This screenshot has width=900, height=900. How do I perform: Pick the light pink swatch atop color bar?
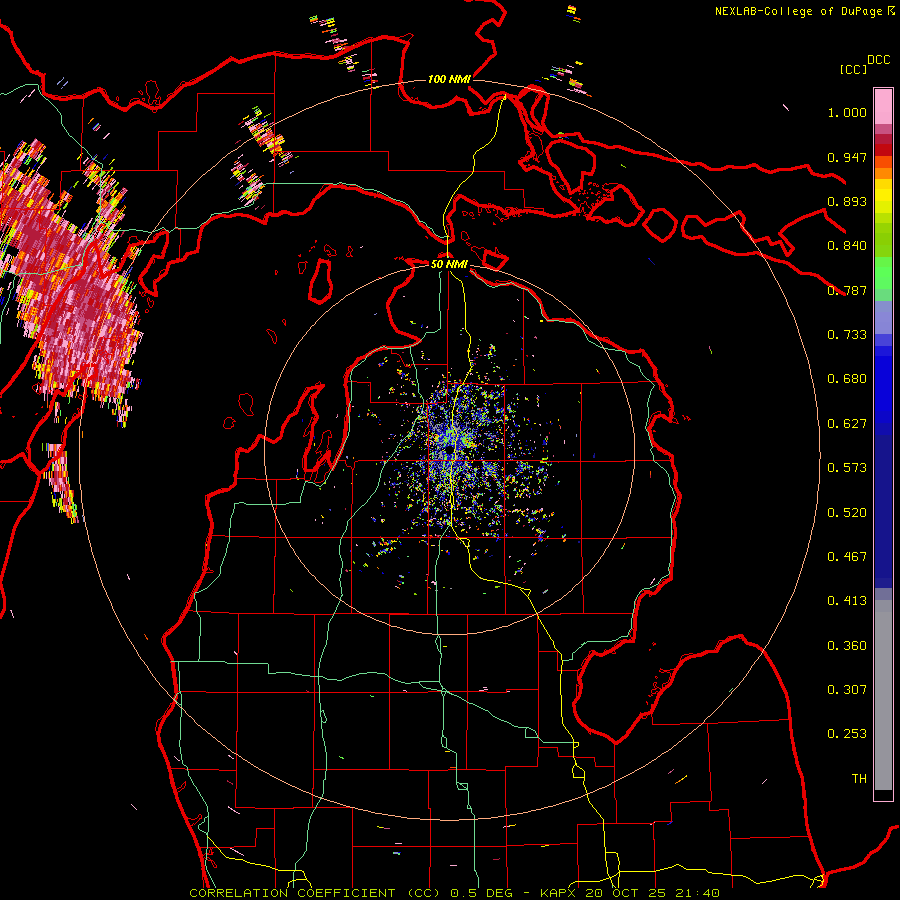click(x=883, y=106)
